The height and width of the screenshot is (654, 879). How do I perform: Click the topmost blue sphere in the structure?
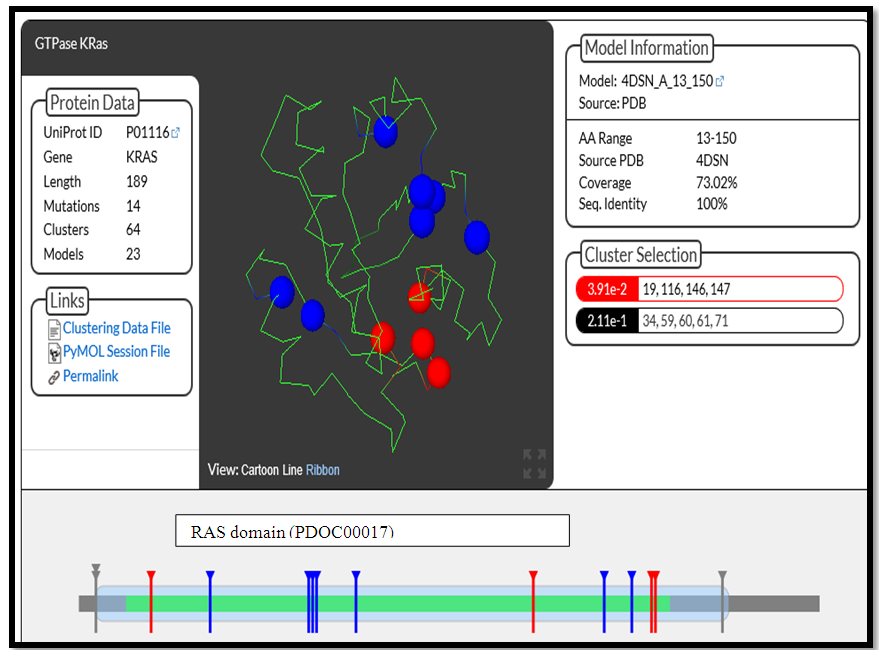[385, 131]
